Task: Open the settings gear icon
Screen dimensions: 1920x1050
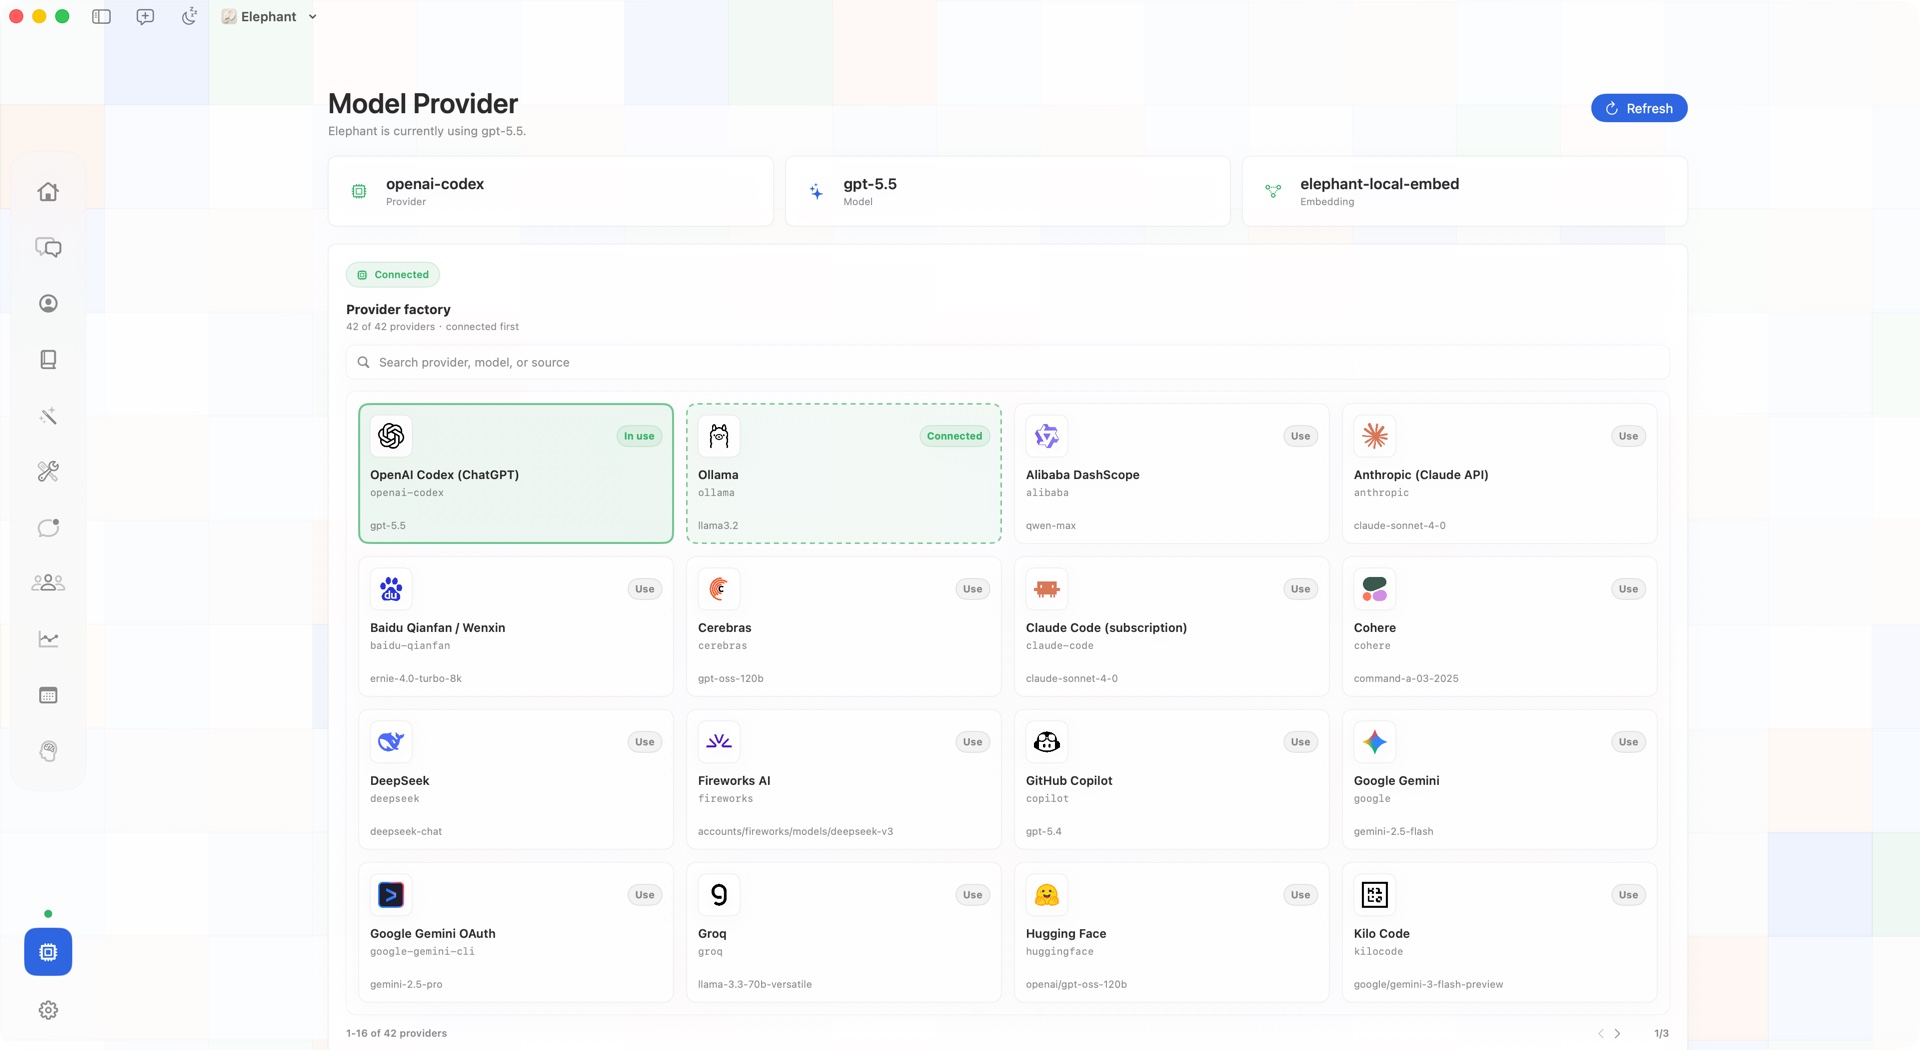Action: pyautogui.click(x=48, y=1011)
